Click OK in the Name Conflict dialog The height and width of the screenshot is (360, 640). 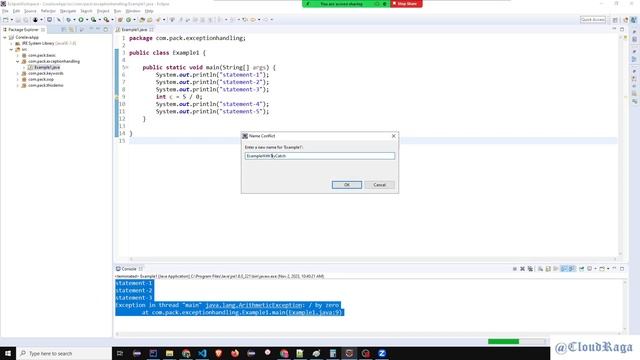(x=347, y=185)
